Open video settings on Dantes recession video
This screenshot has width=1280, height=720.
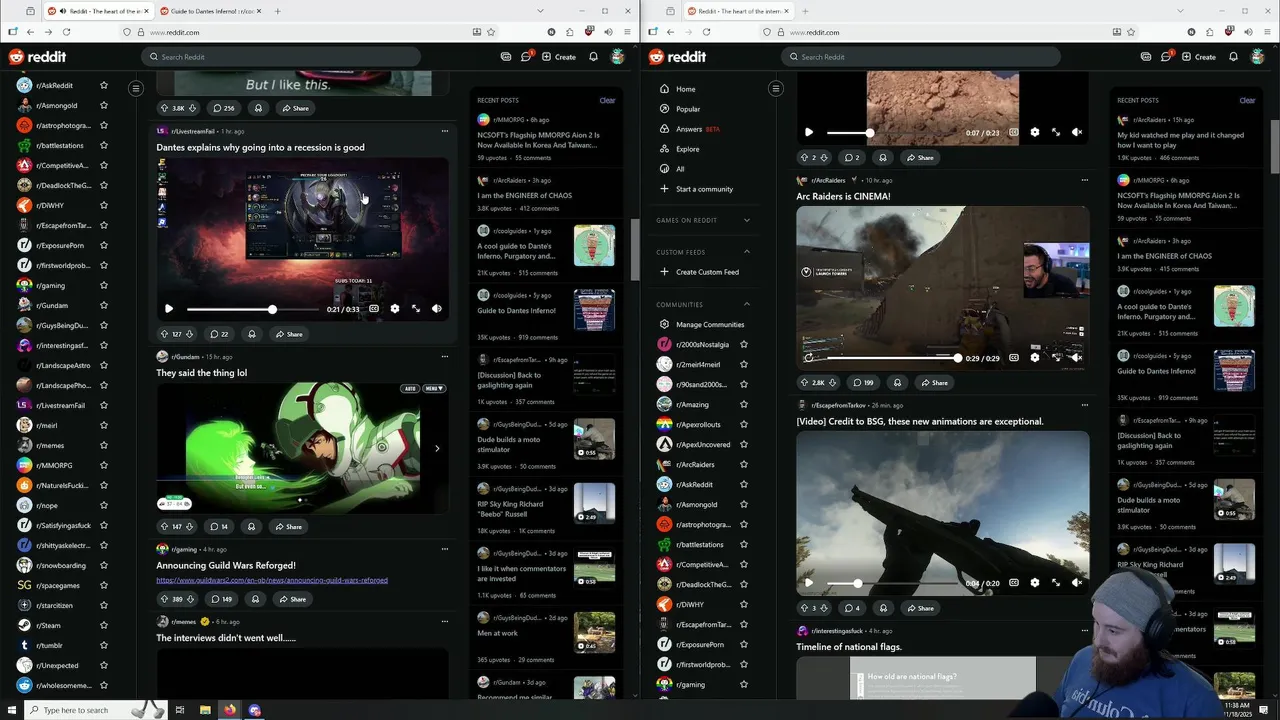click(395, 309)
